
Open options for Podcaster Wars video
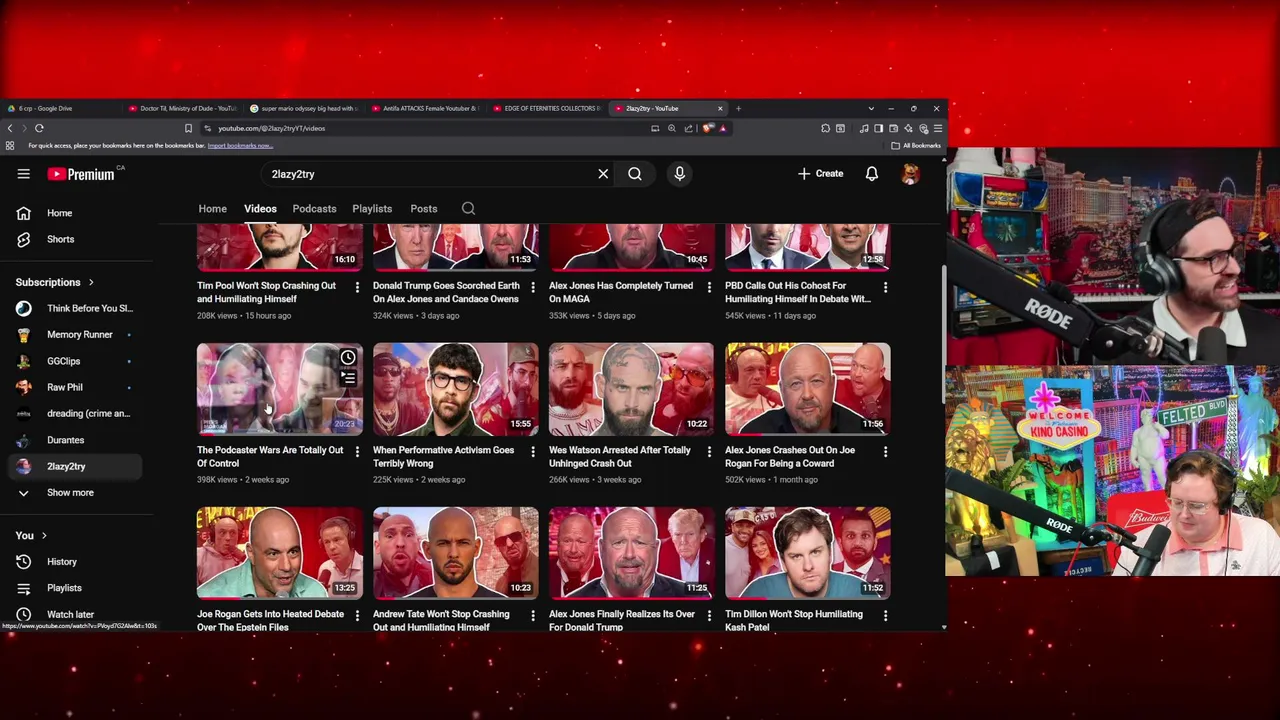pyautogui.click(x=357, y=451)
